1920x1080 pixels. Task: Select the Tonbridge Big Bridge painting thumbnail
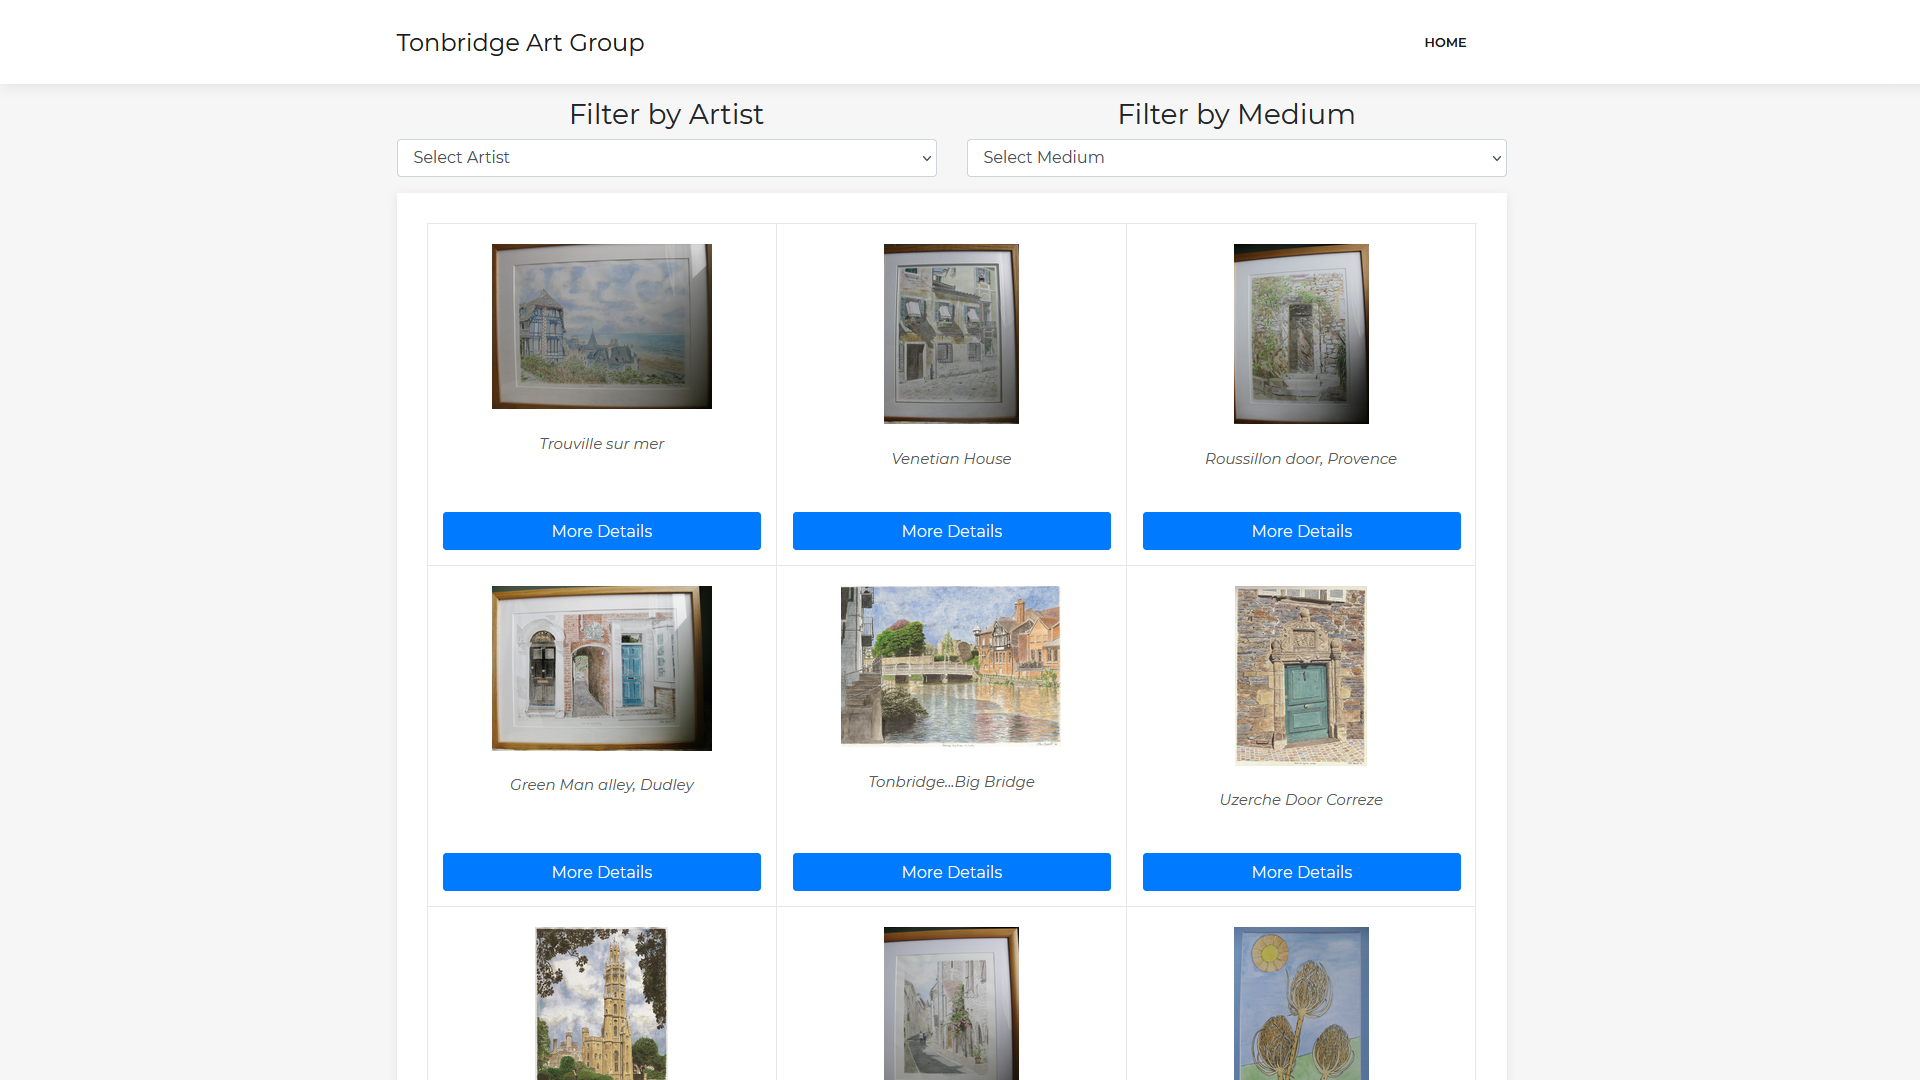pyautogui.click(x=951, y=666)
